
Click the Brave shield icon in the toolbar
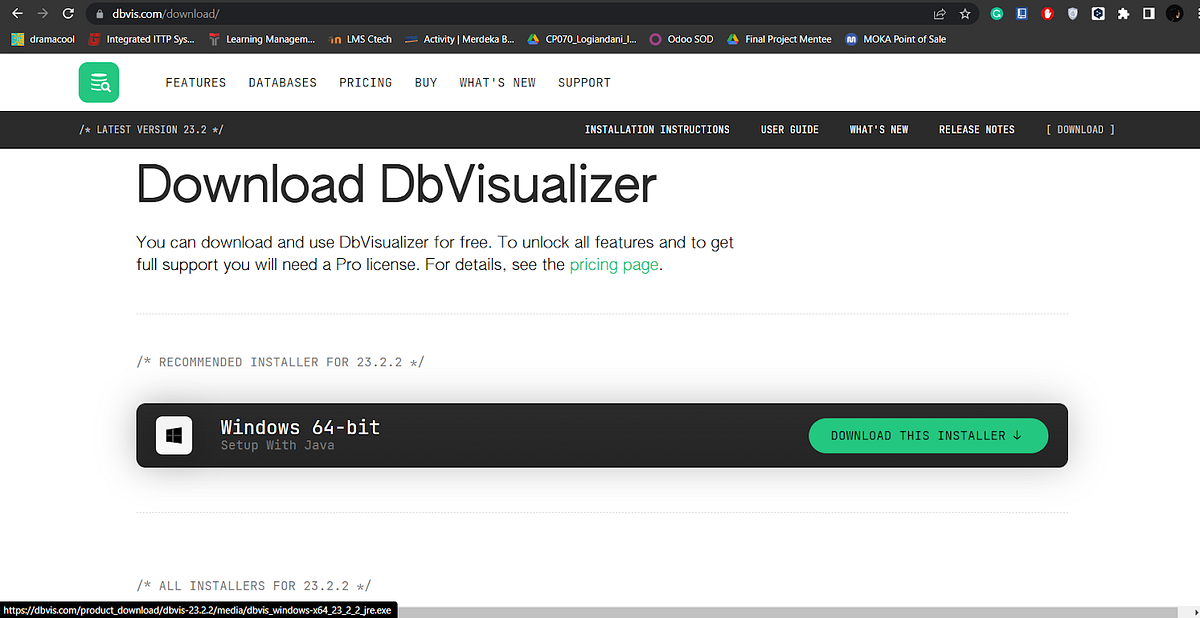pos(1072,13)
